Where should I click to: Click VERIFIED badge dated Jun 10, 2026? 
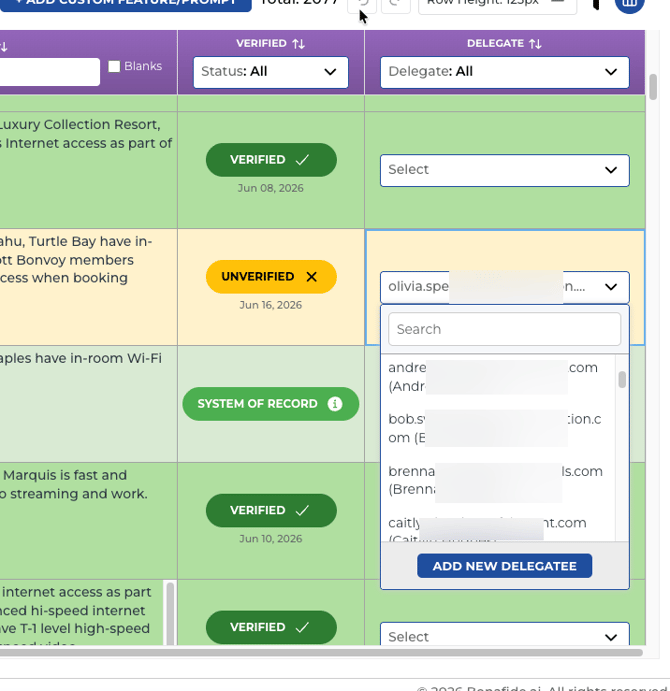271,510
